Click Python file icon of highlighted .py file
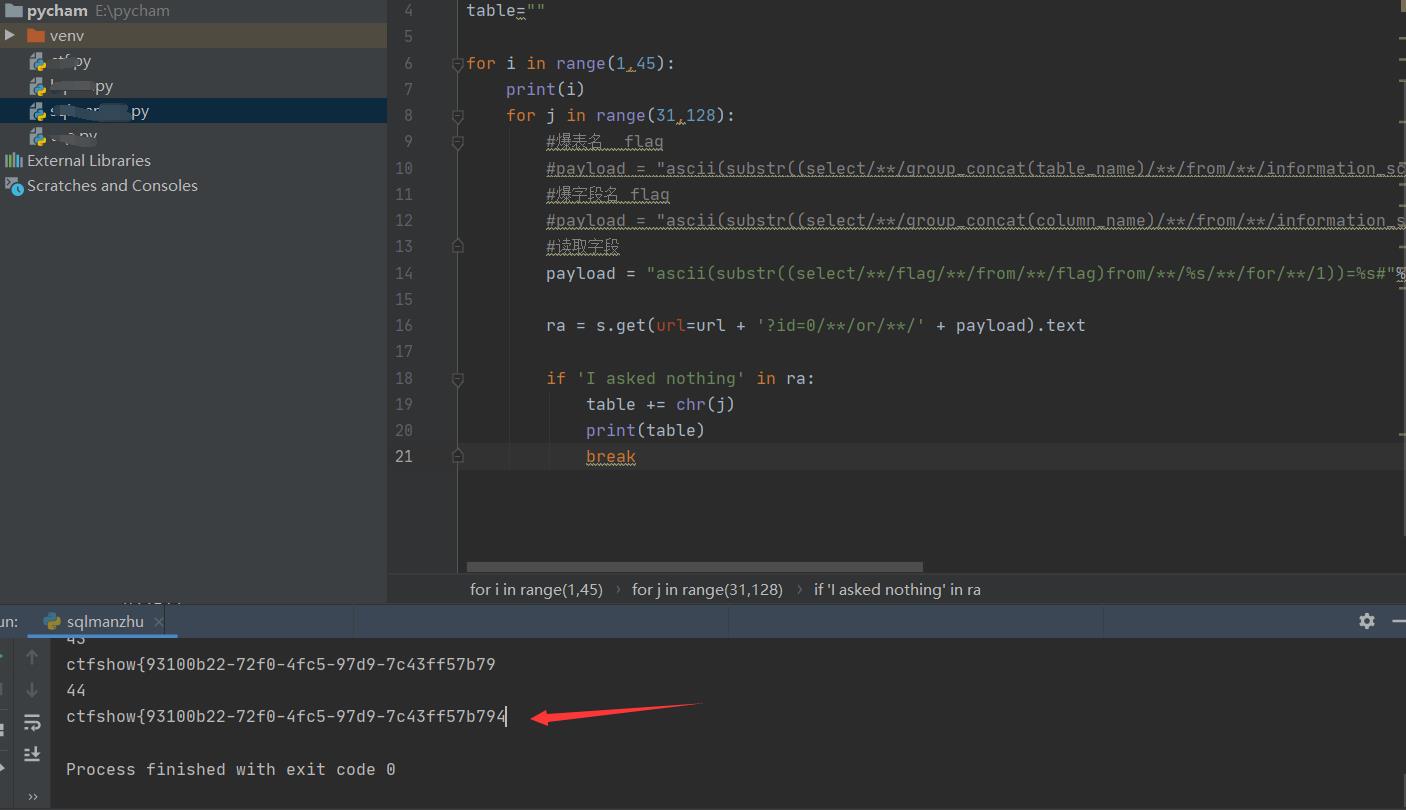 (38, 111)
